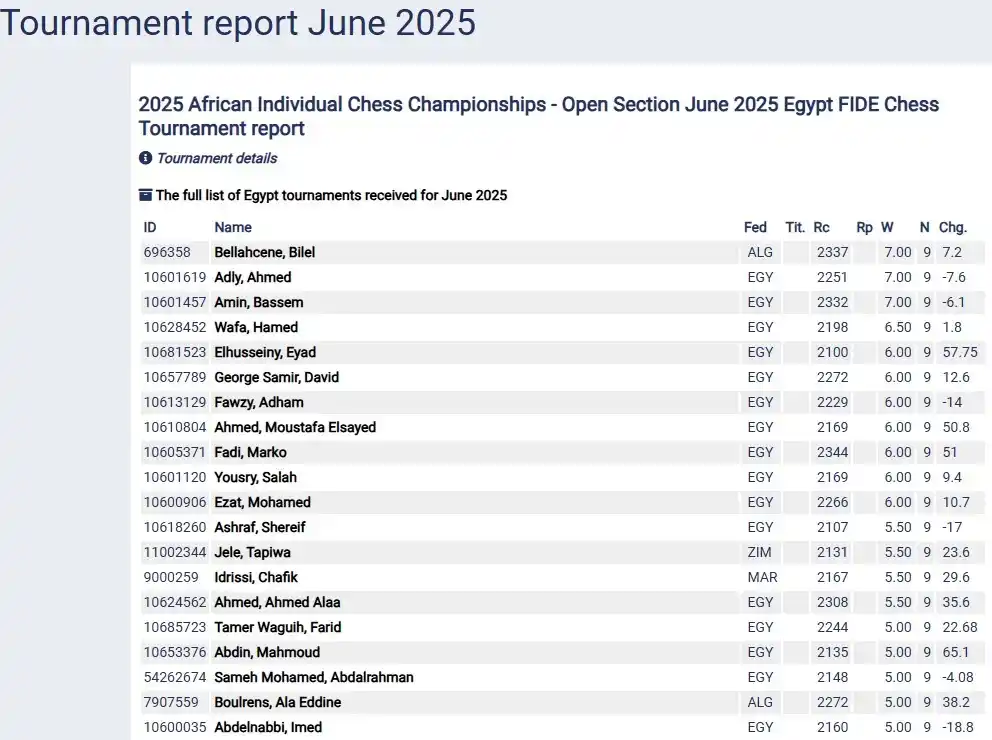
Task: Select ID 7907559
Action: coord(170,702)
